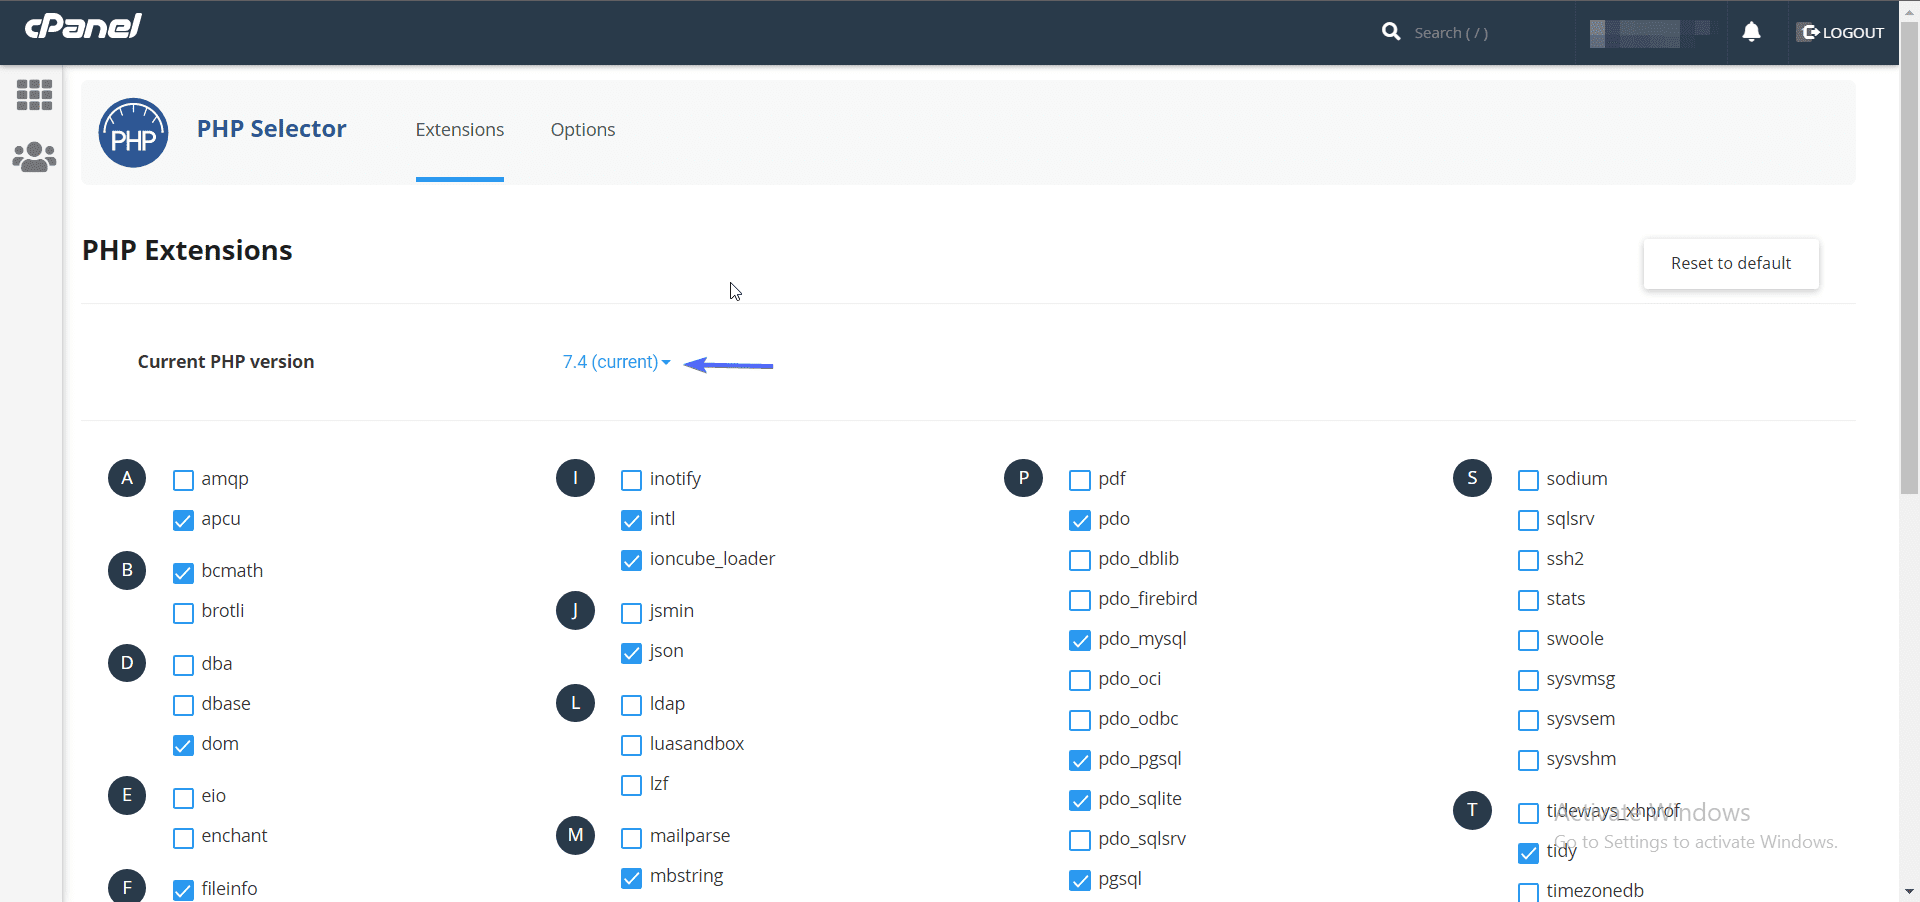
Task: Check the sqlsrv extension box
Action: pyautogui.click(x=1528, y=520)
